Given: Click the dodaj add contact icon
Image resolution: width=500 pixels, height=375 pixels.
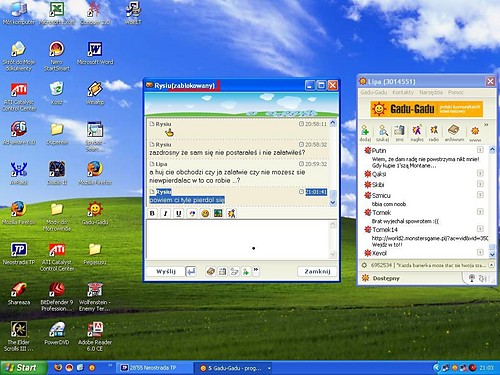Looking at the screenshot, I should coord(365,133).
